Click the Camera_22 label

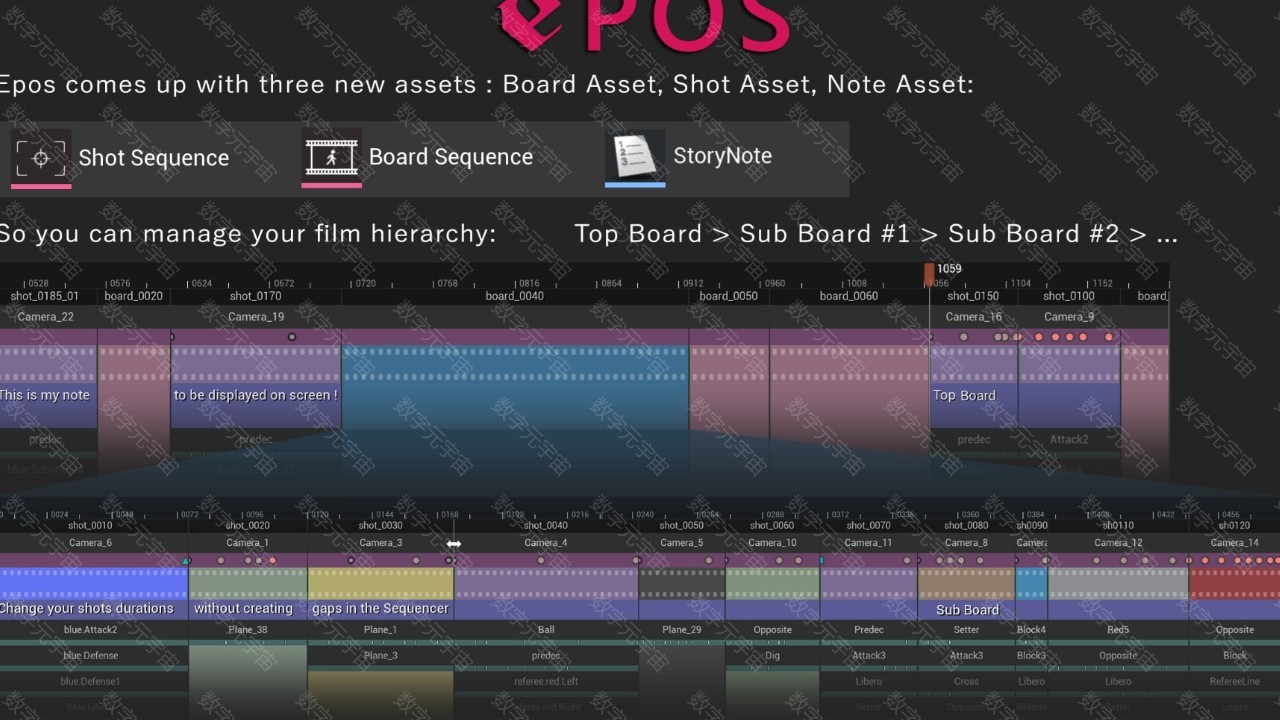pos(46,317)
